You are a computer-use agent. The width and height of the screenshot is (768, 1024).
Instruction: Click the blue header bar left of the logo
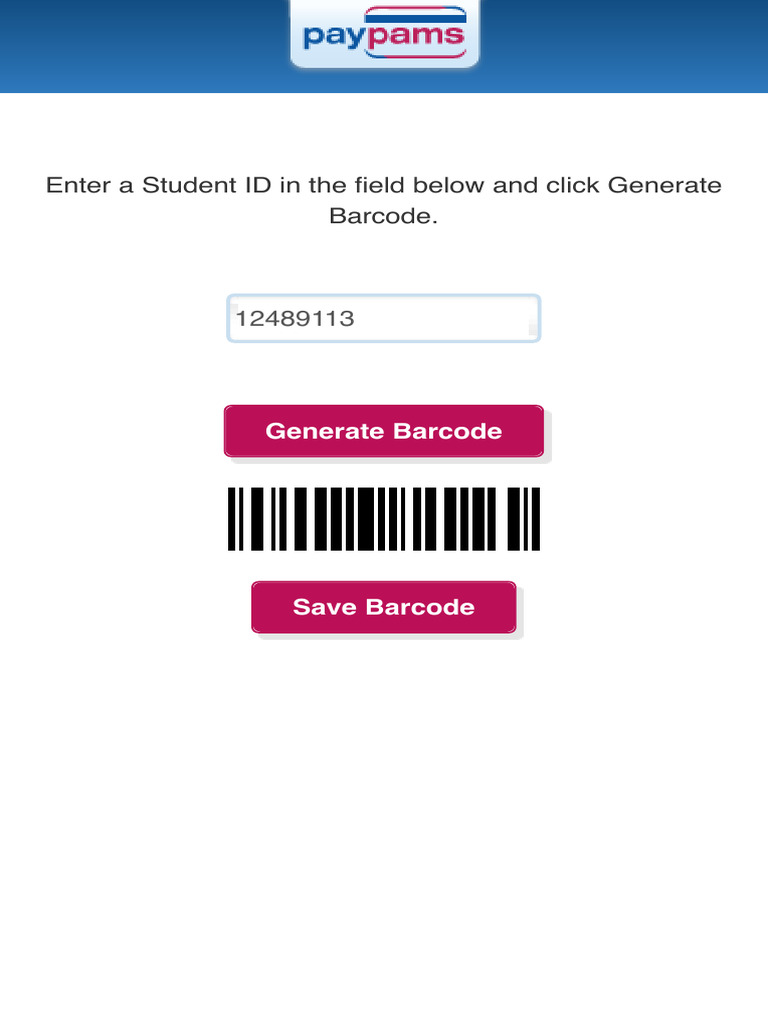click(x=140, y=45)
